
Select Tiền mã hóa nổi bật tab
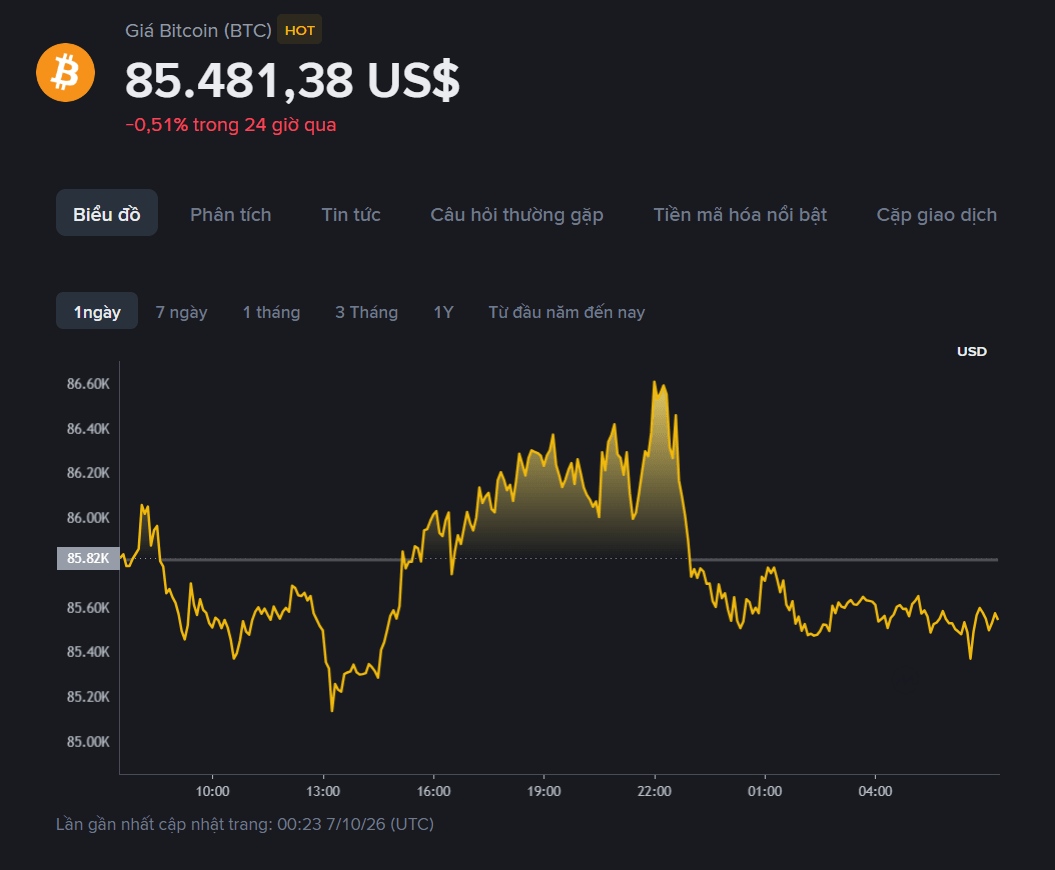(740, 215)
